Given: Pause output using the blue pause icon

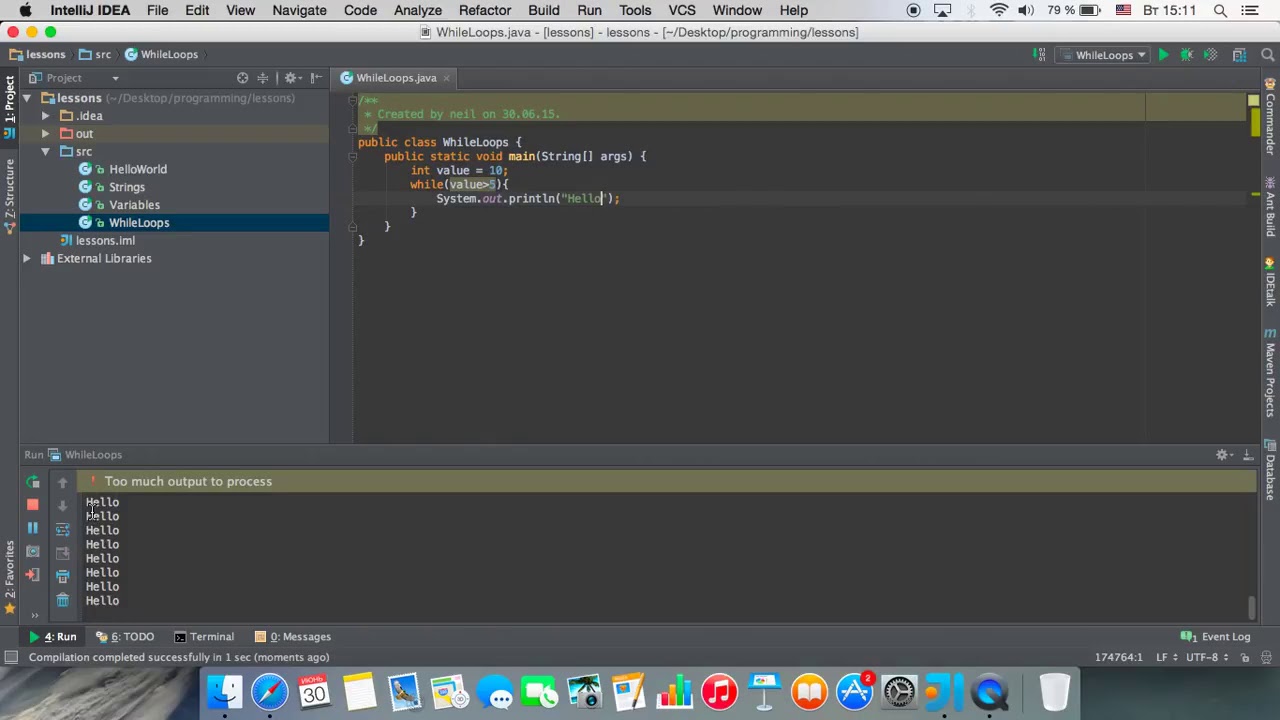Looking at the screenshot, I should 33,528.
